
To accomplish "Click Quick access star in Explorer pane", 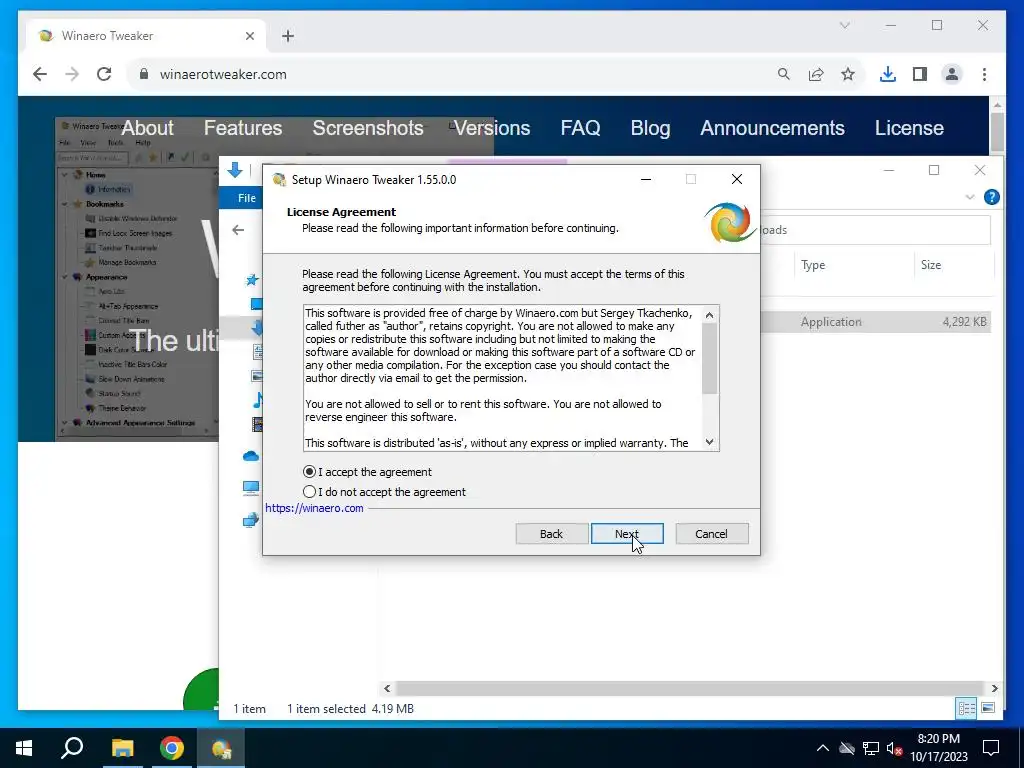I will tap(252, 280).
